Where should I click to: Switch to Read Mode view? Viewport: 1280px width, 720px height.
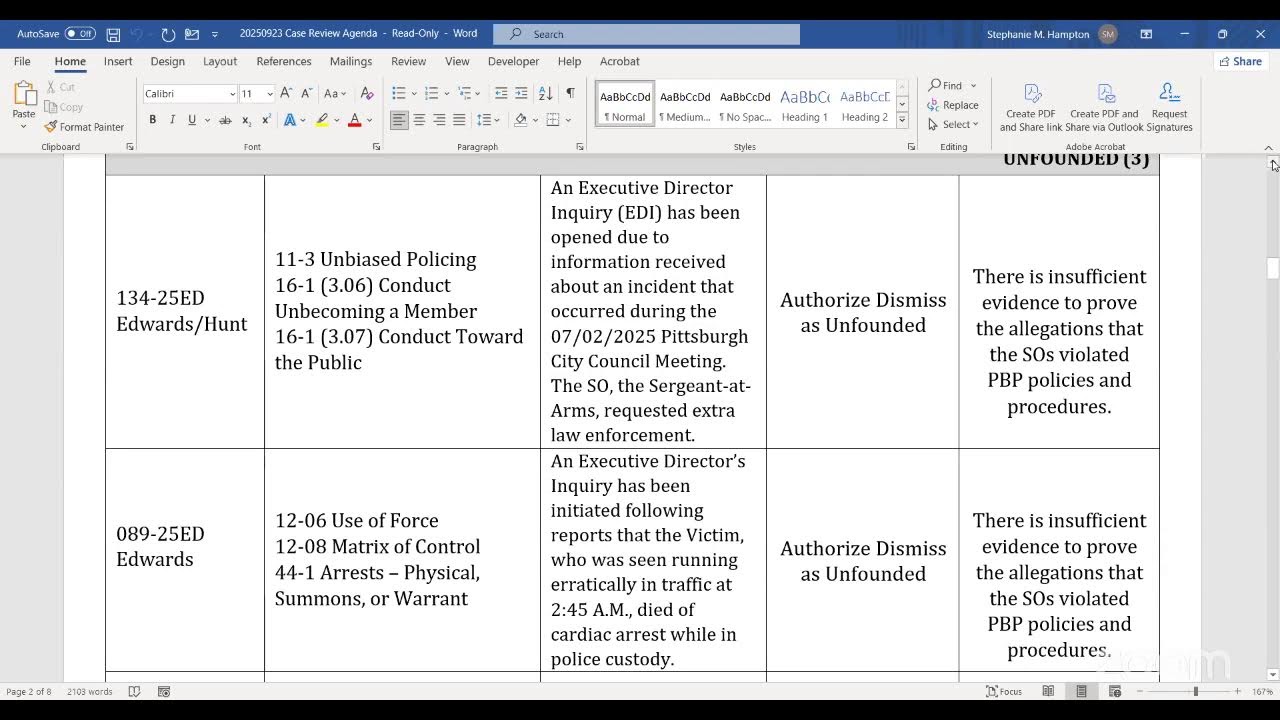coord(1048,691)
